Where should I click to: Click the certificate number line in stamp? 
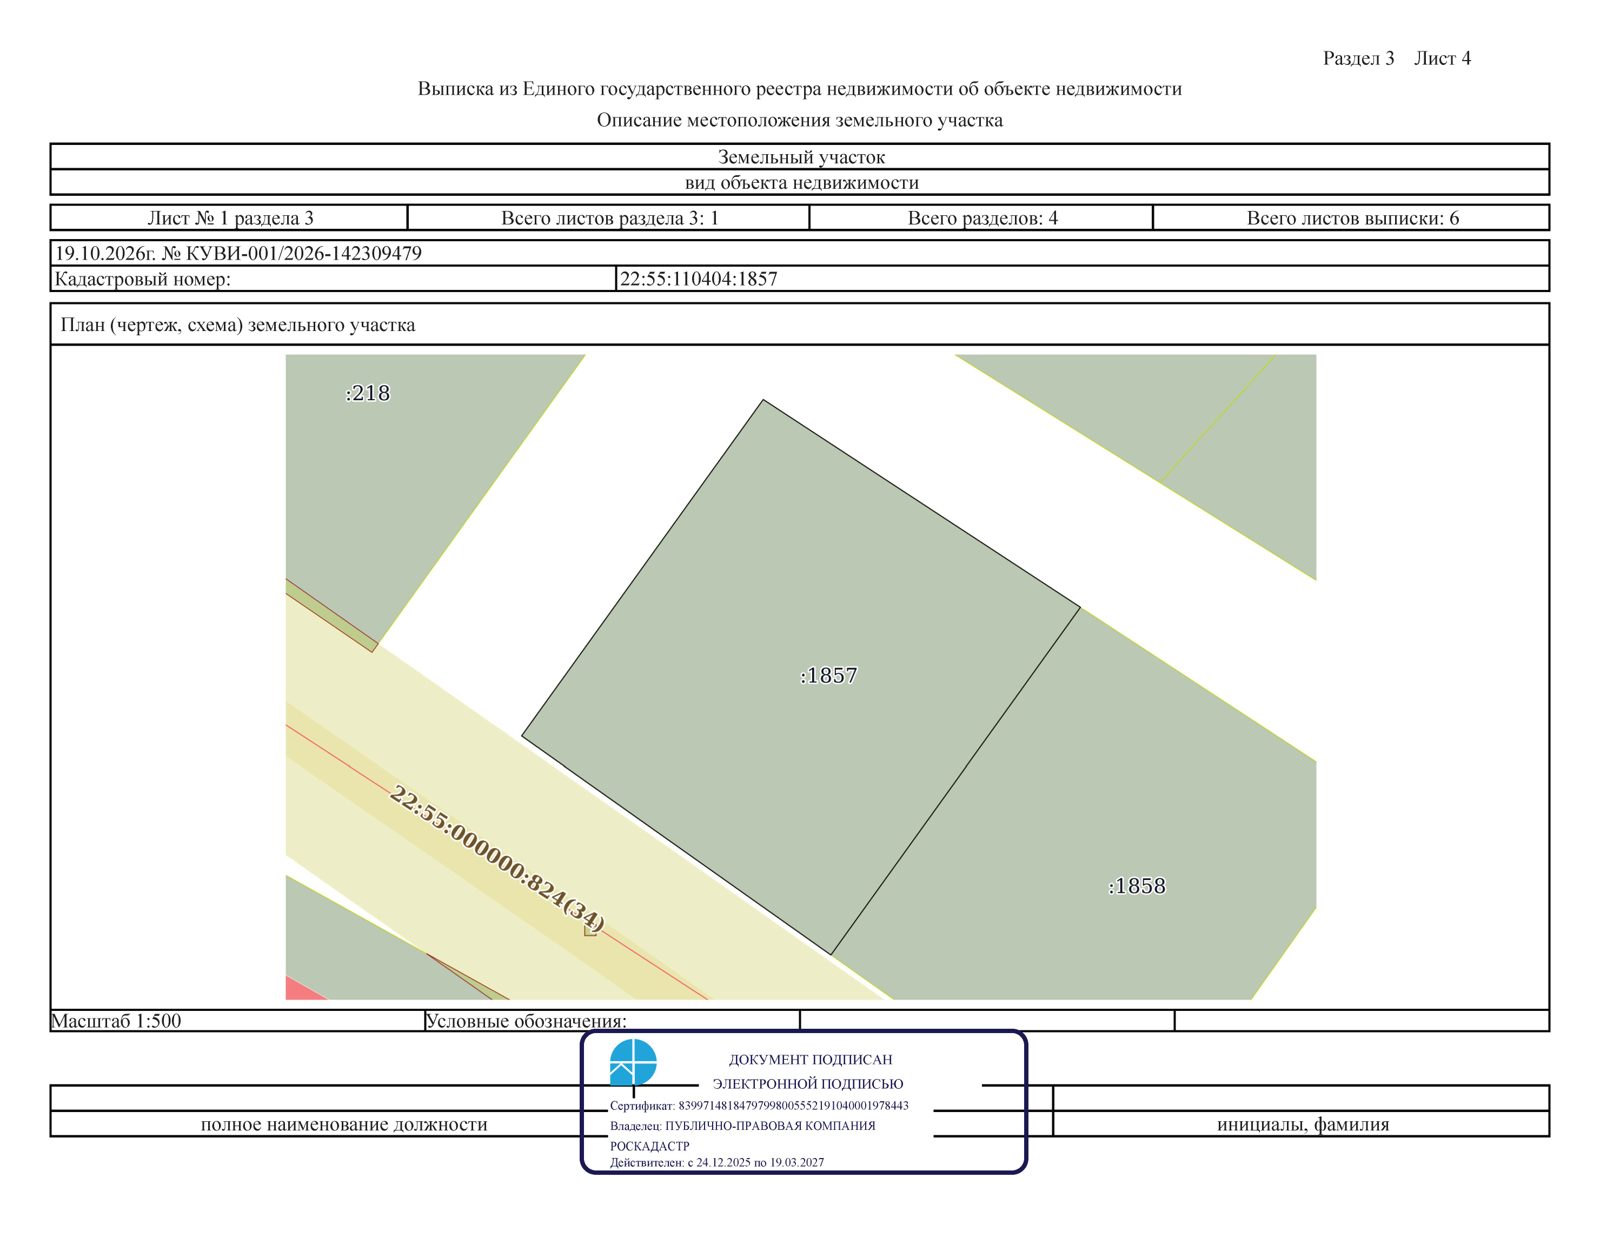click(759, 1106)
